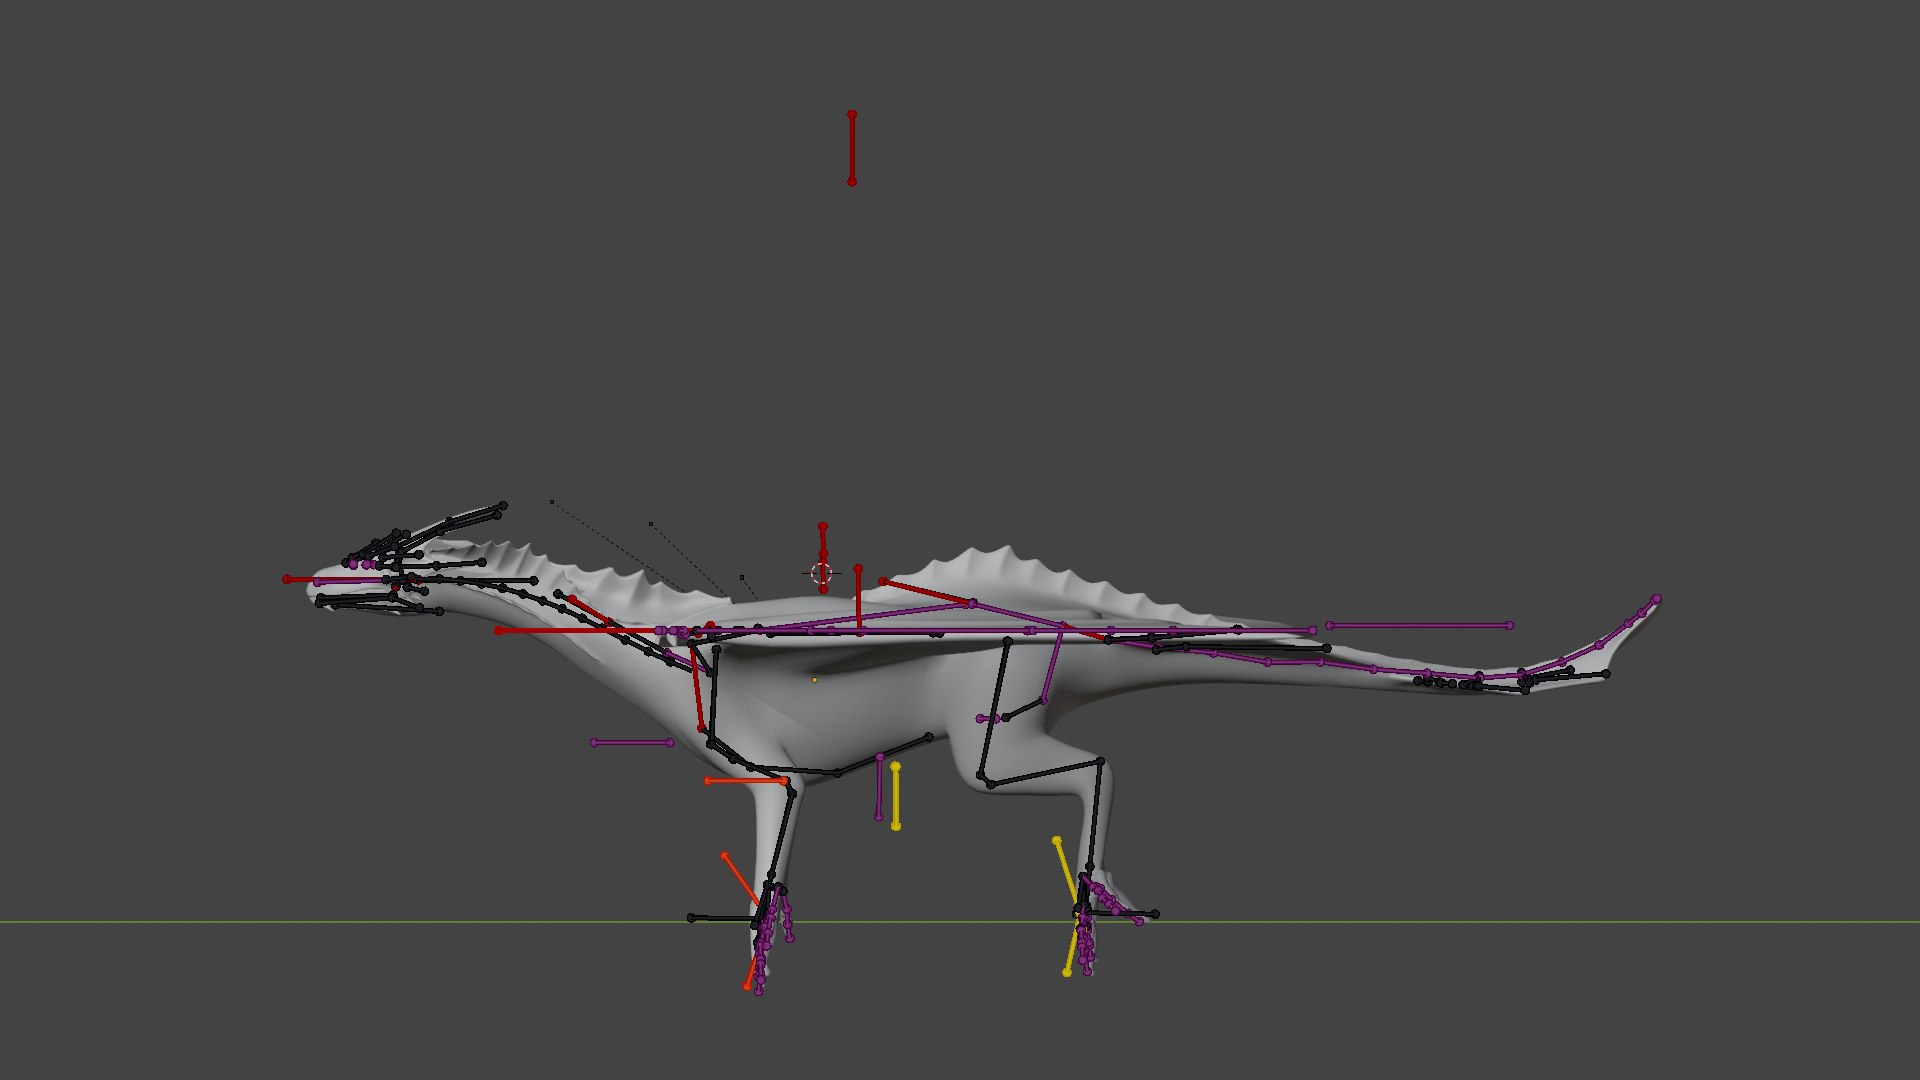Select the black horizontal bone behind the front foot
This screenshot has height=1080, width=1920.
723,918
